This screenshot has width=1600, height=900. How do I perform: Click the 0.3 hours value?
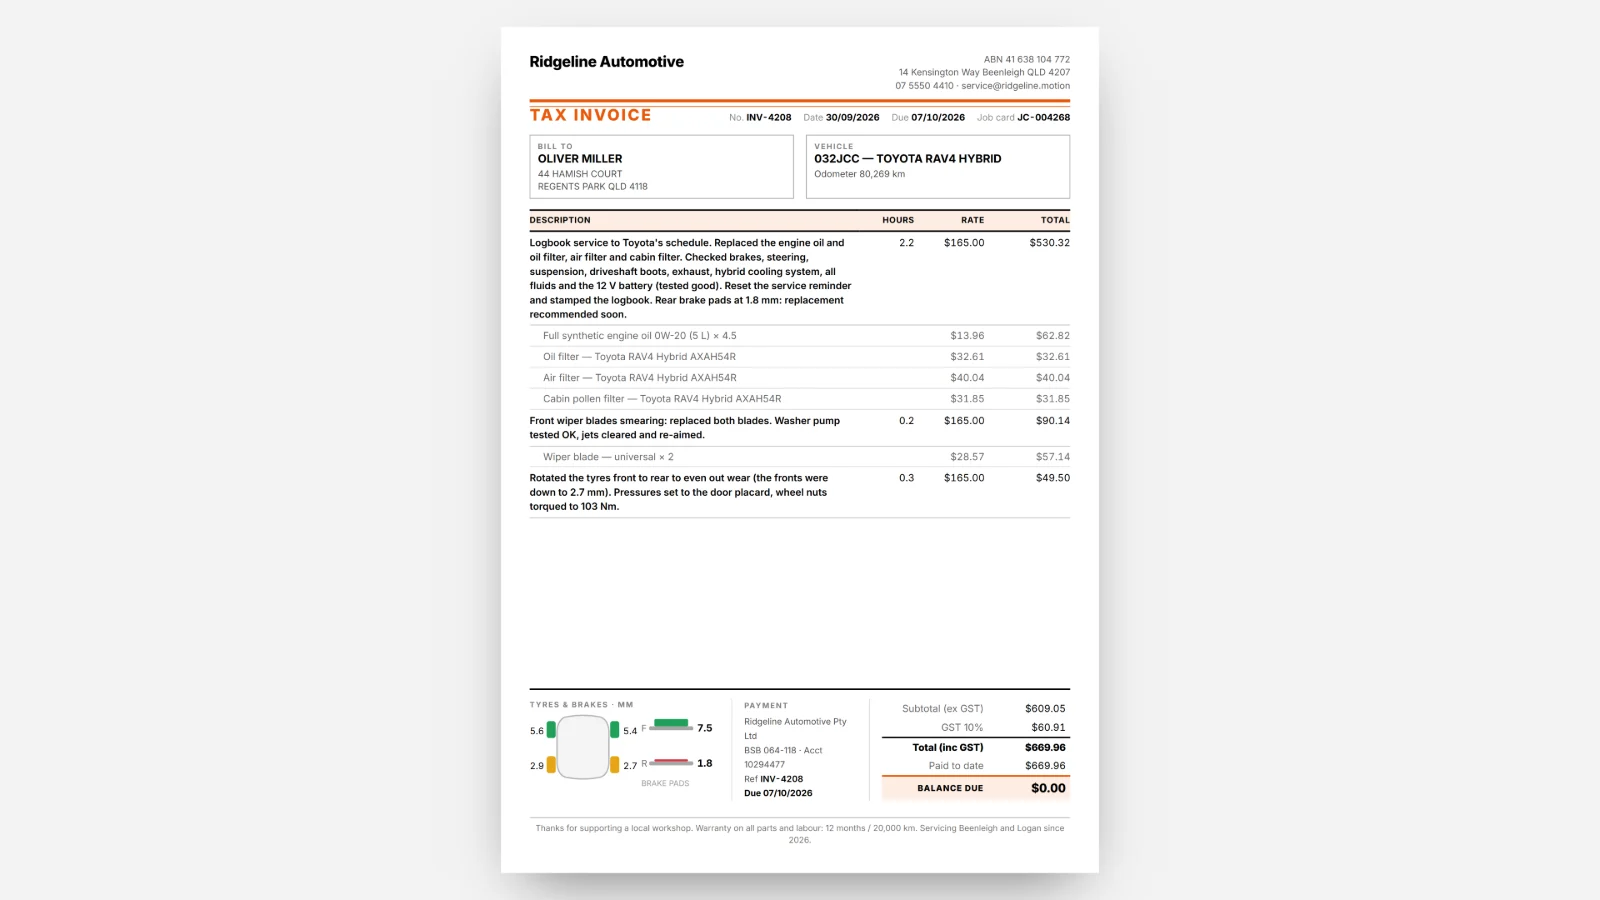pyautogui.click(x=906, y=478)
